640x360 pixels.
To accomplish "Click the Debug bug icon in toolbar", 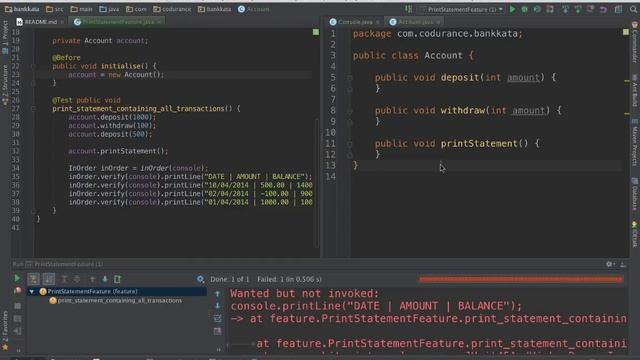I will pos(524,9).
